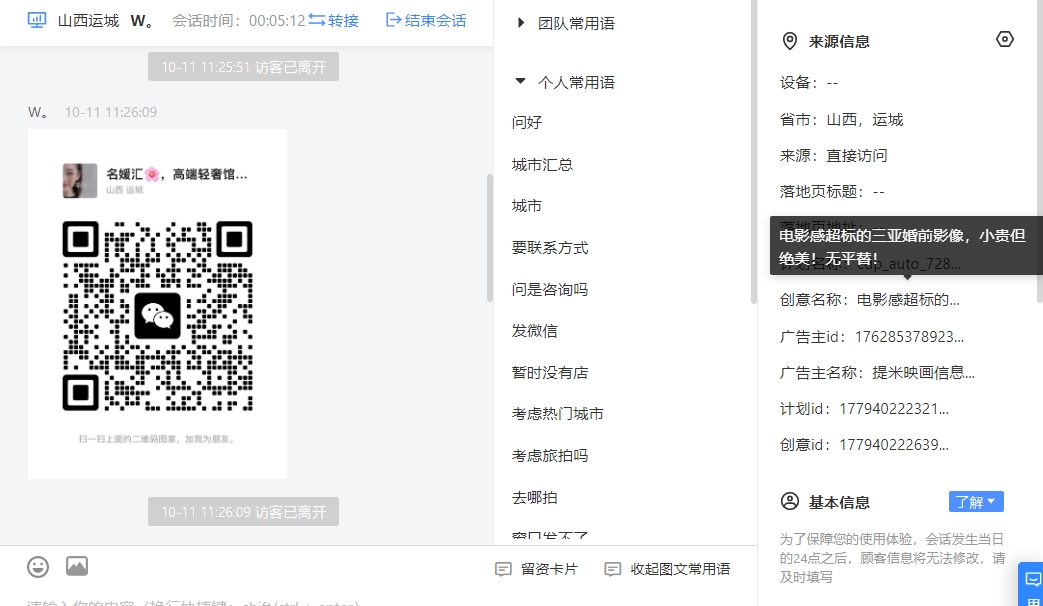The width and height of the screenshot is (1043, 606).
Task: Click the 计划id 177940222321... value
Action: click(894, 408)
